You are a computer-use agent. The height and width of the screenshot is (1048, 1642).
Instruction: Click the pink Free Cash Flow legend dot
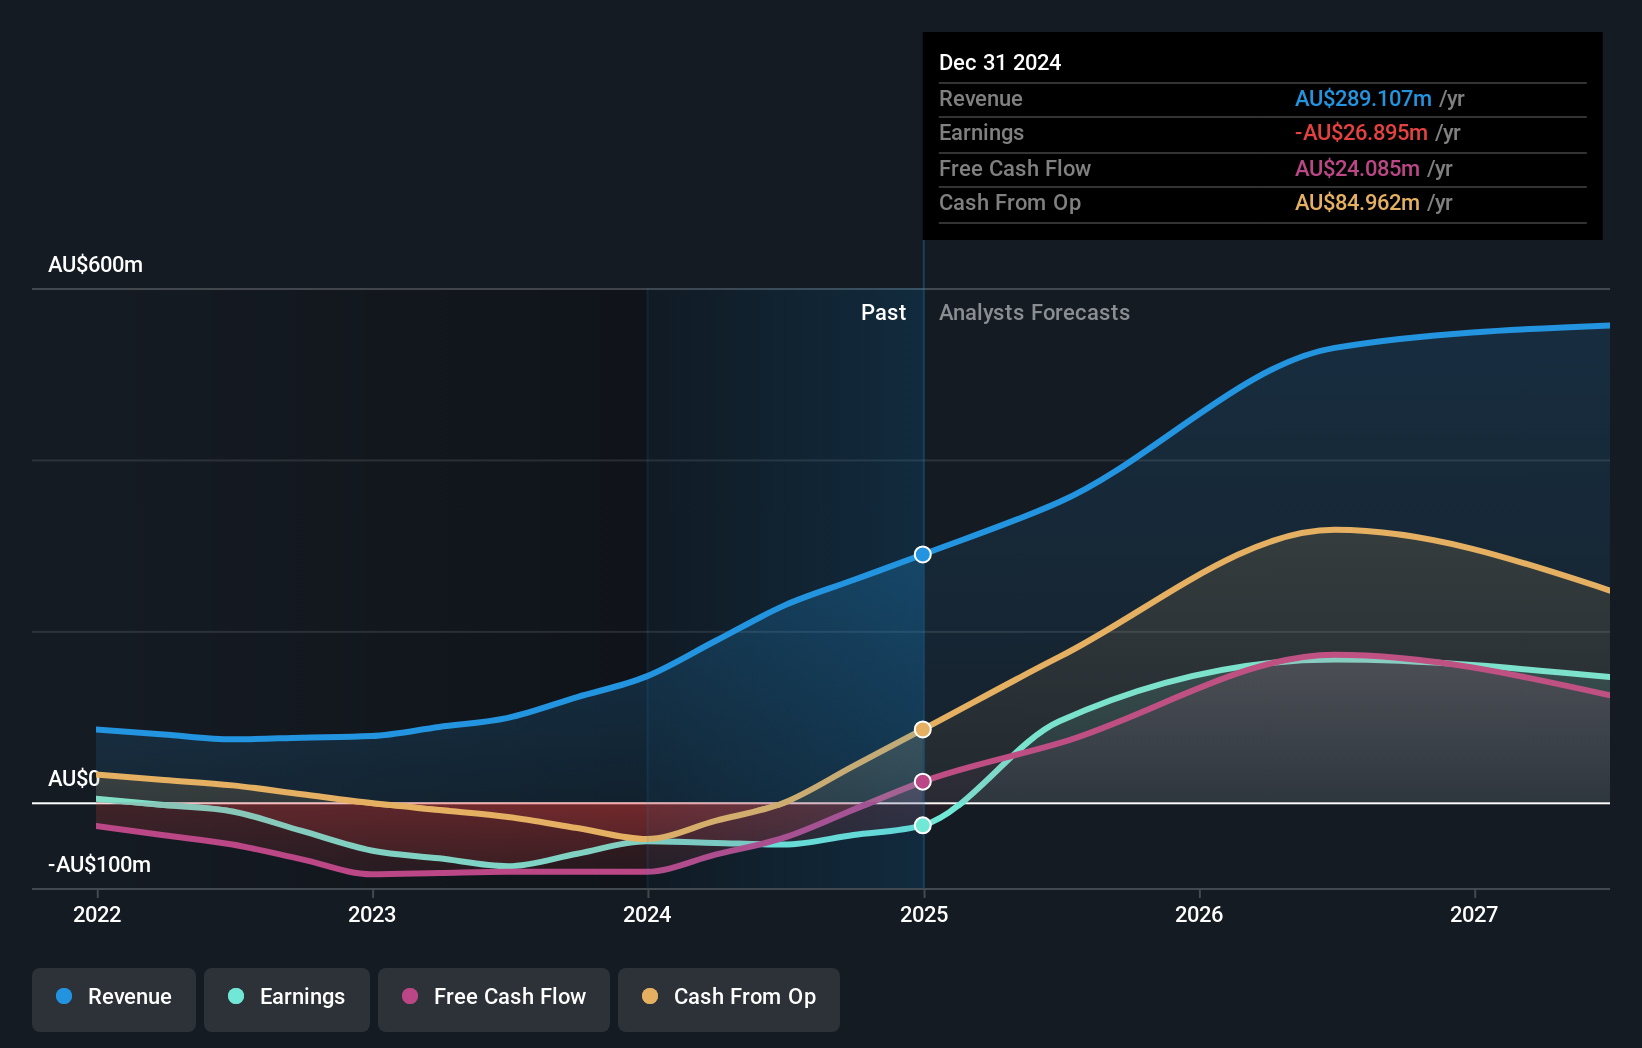411,997
